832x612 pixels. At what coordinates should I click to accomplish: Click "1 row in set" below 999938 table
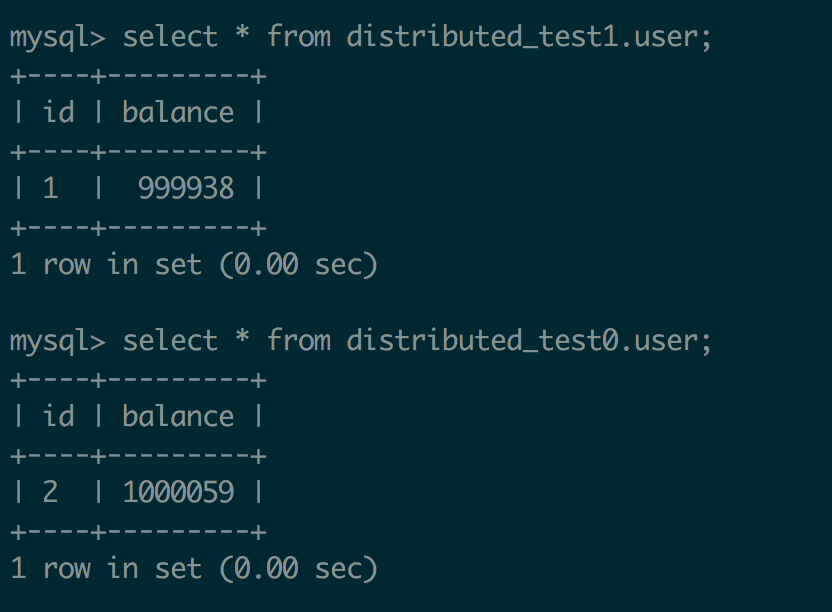point(106,265)
